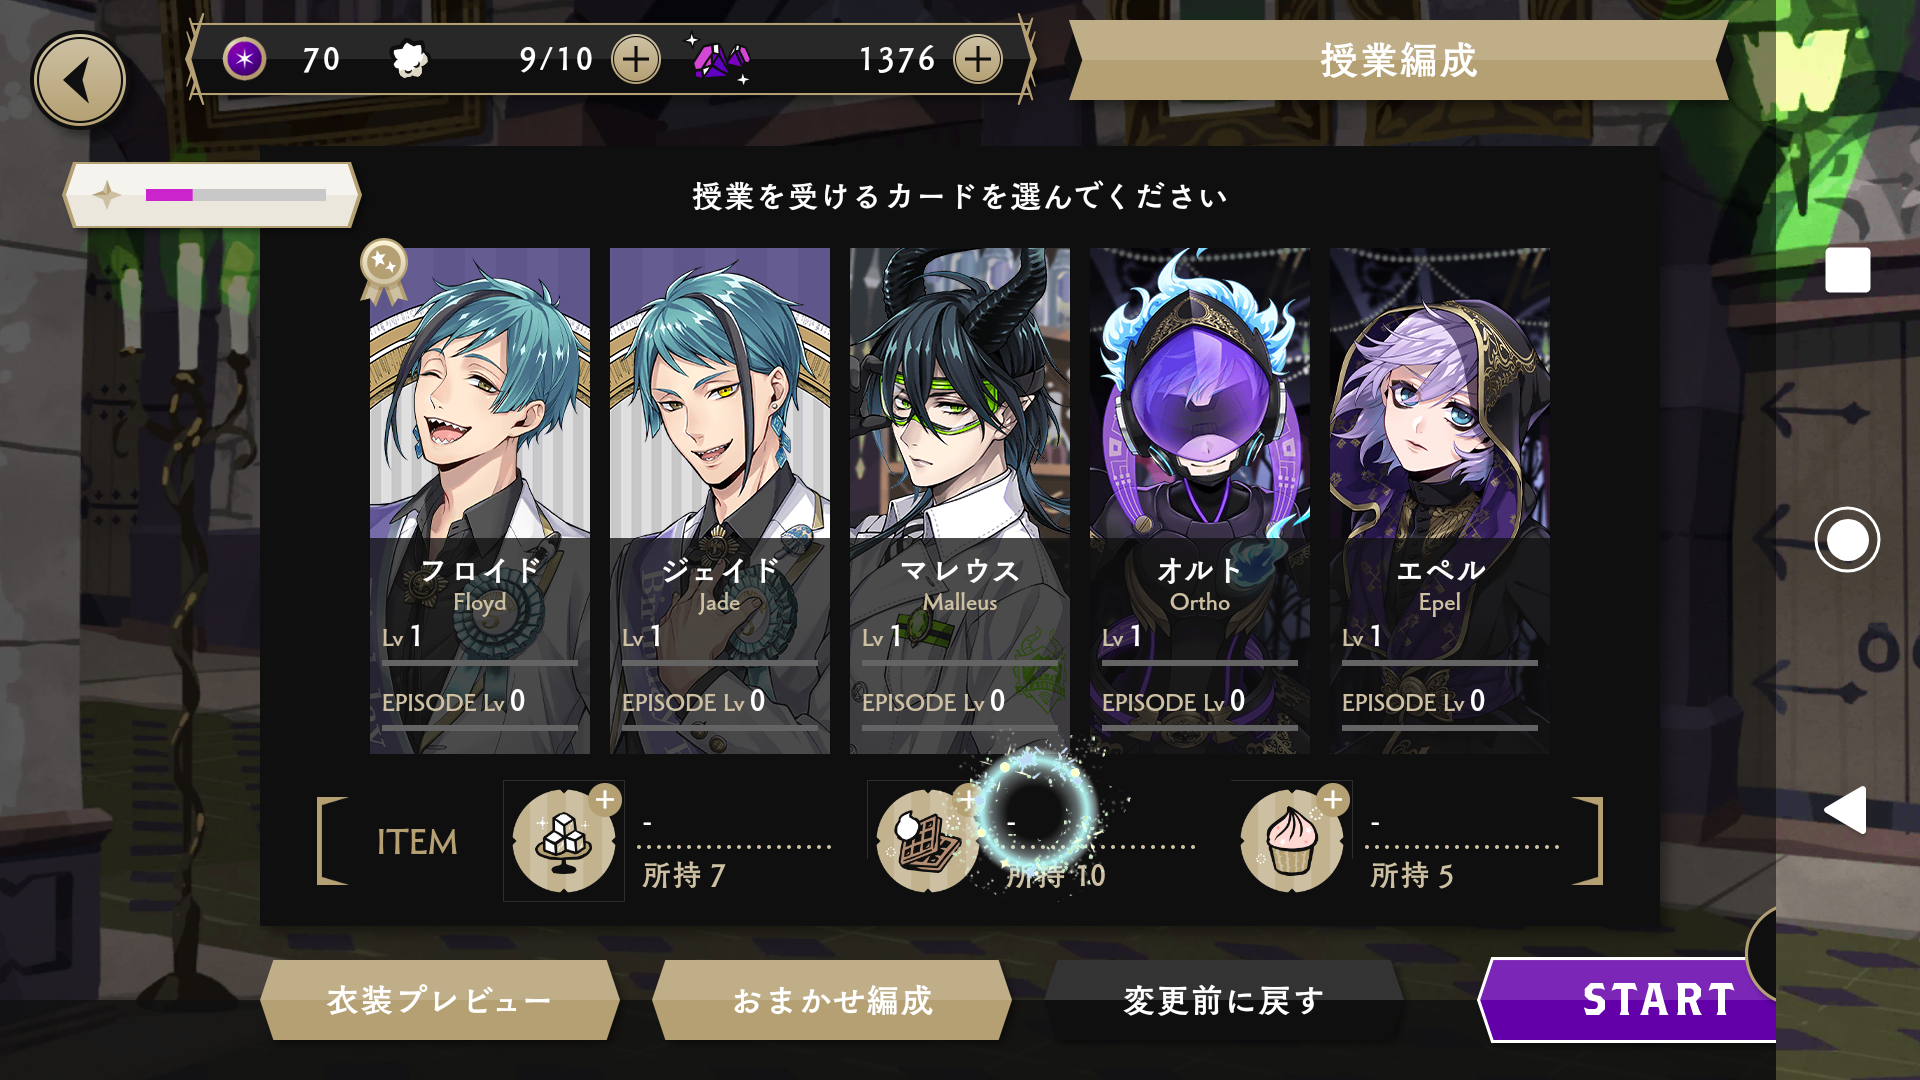Choose the Malleus character card
This screenshot has height=1080, width=1920.
click(x=960, y=500)
